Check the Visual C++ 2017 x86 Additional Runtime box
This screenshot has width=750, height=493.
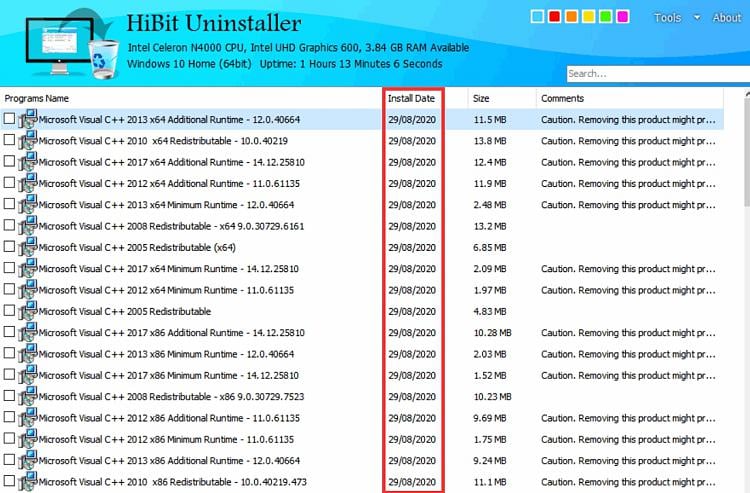coord(9,331)
